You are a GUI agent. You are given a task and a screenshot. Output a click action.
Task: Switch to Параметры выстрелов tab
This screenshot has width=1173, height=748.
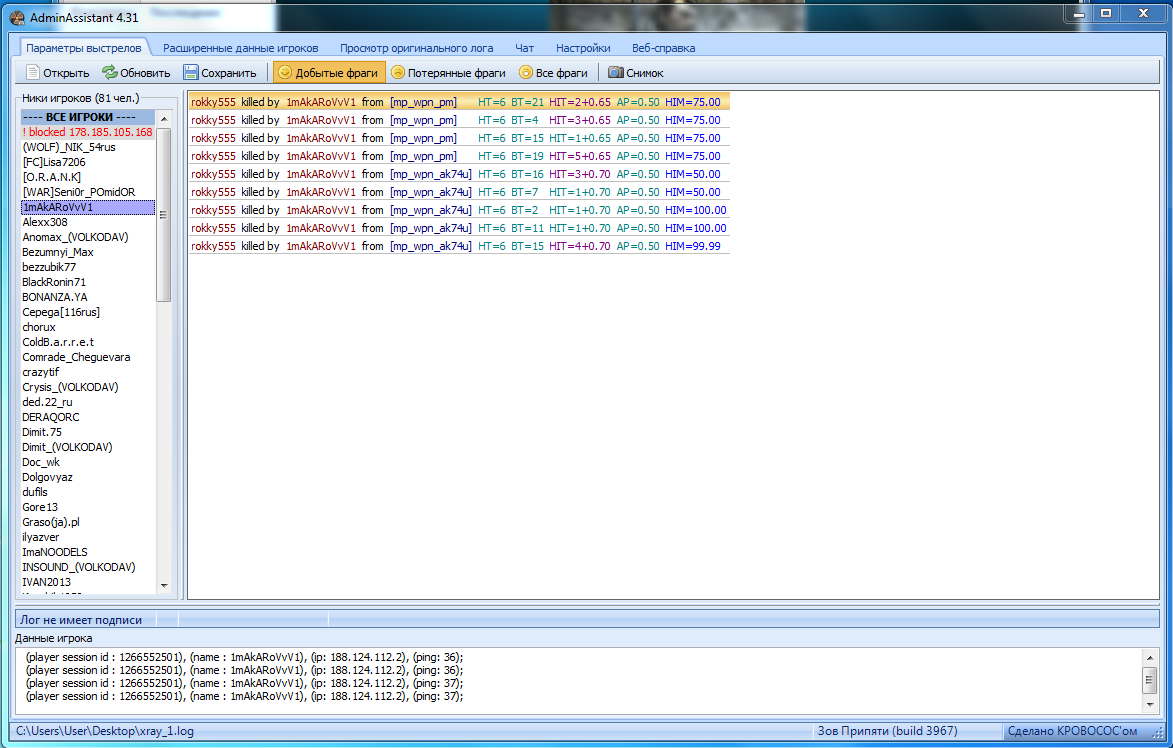[x=84, y=48]
